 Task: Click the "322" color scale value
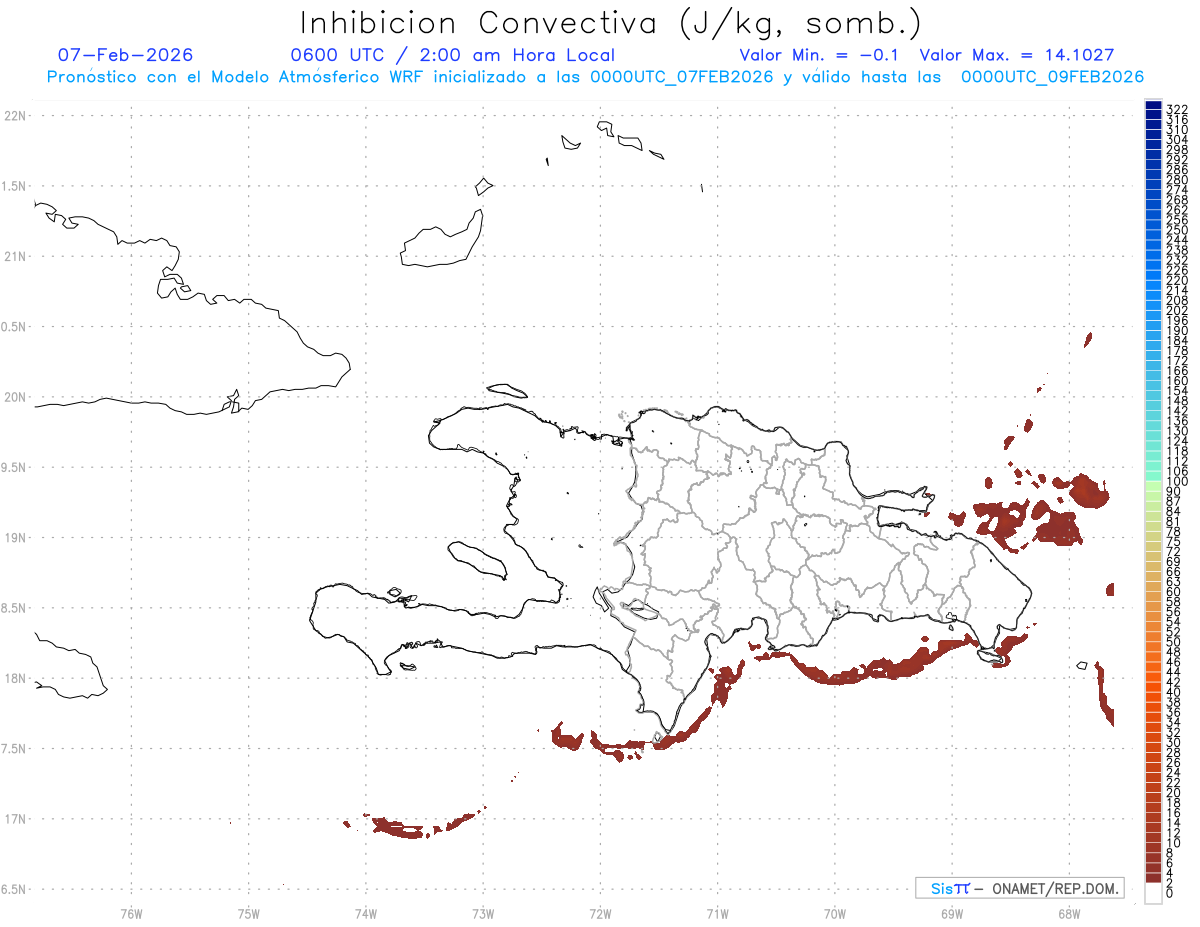[x=1177, y=108]
